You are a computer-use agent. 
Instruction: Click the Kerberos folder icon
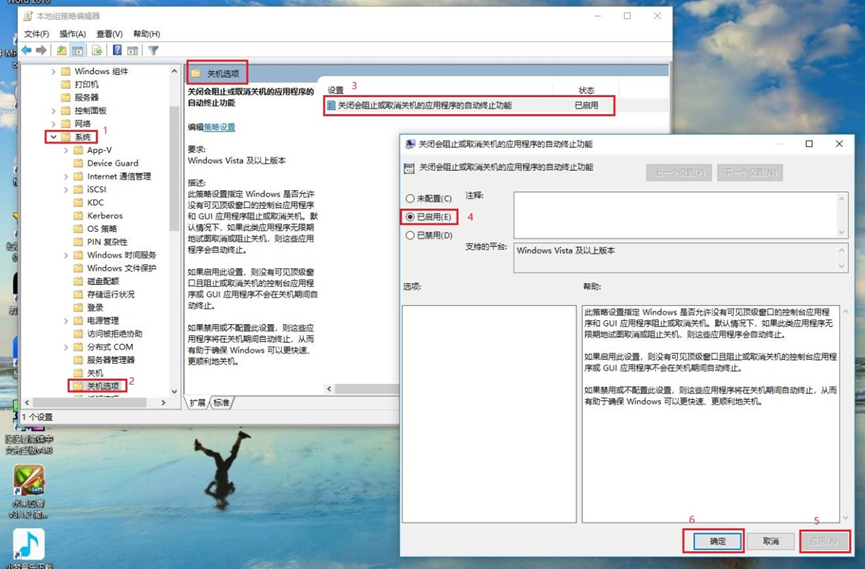pos(78,215)
